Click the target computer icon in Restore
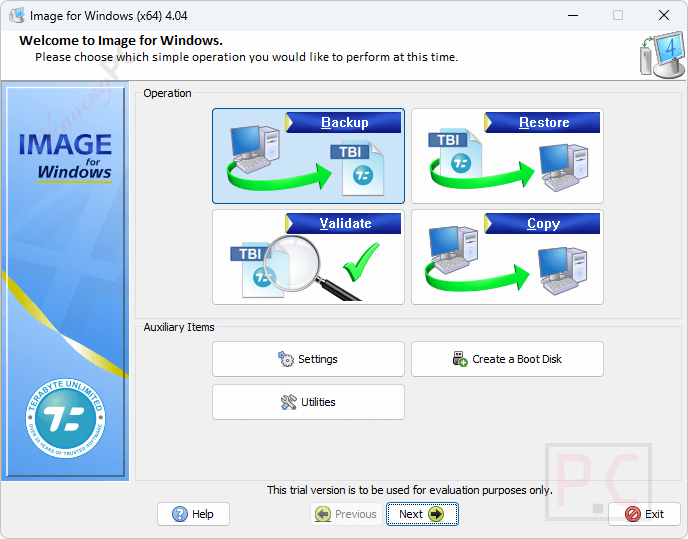 pyautogui.click(x=563, y=167)
